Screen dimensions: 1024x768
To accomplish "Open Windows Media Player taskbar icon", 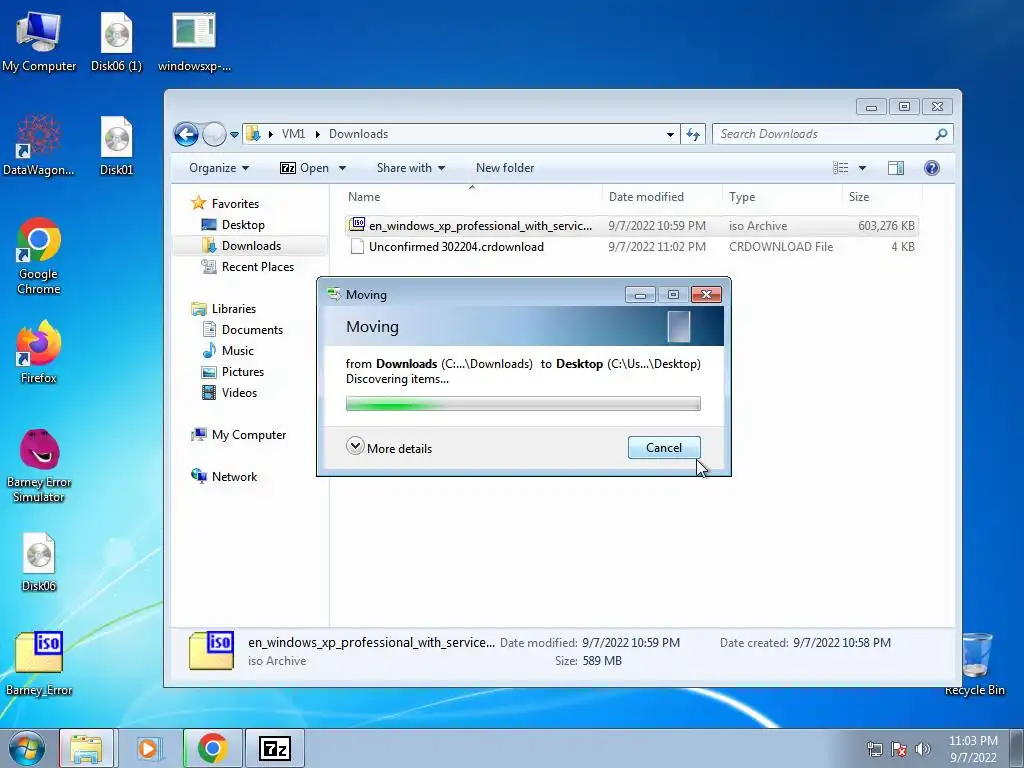I will coord(148,748).
